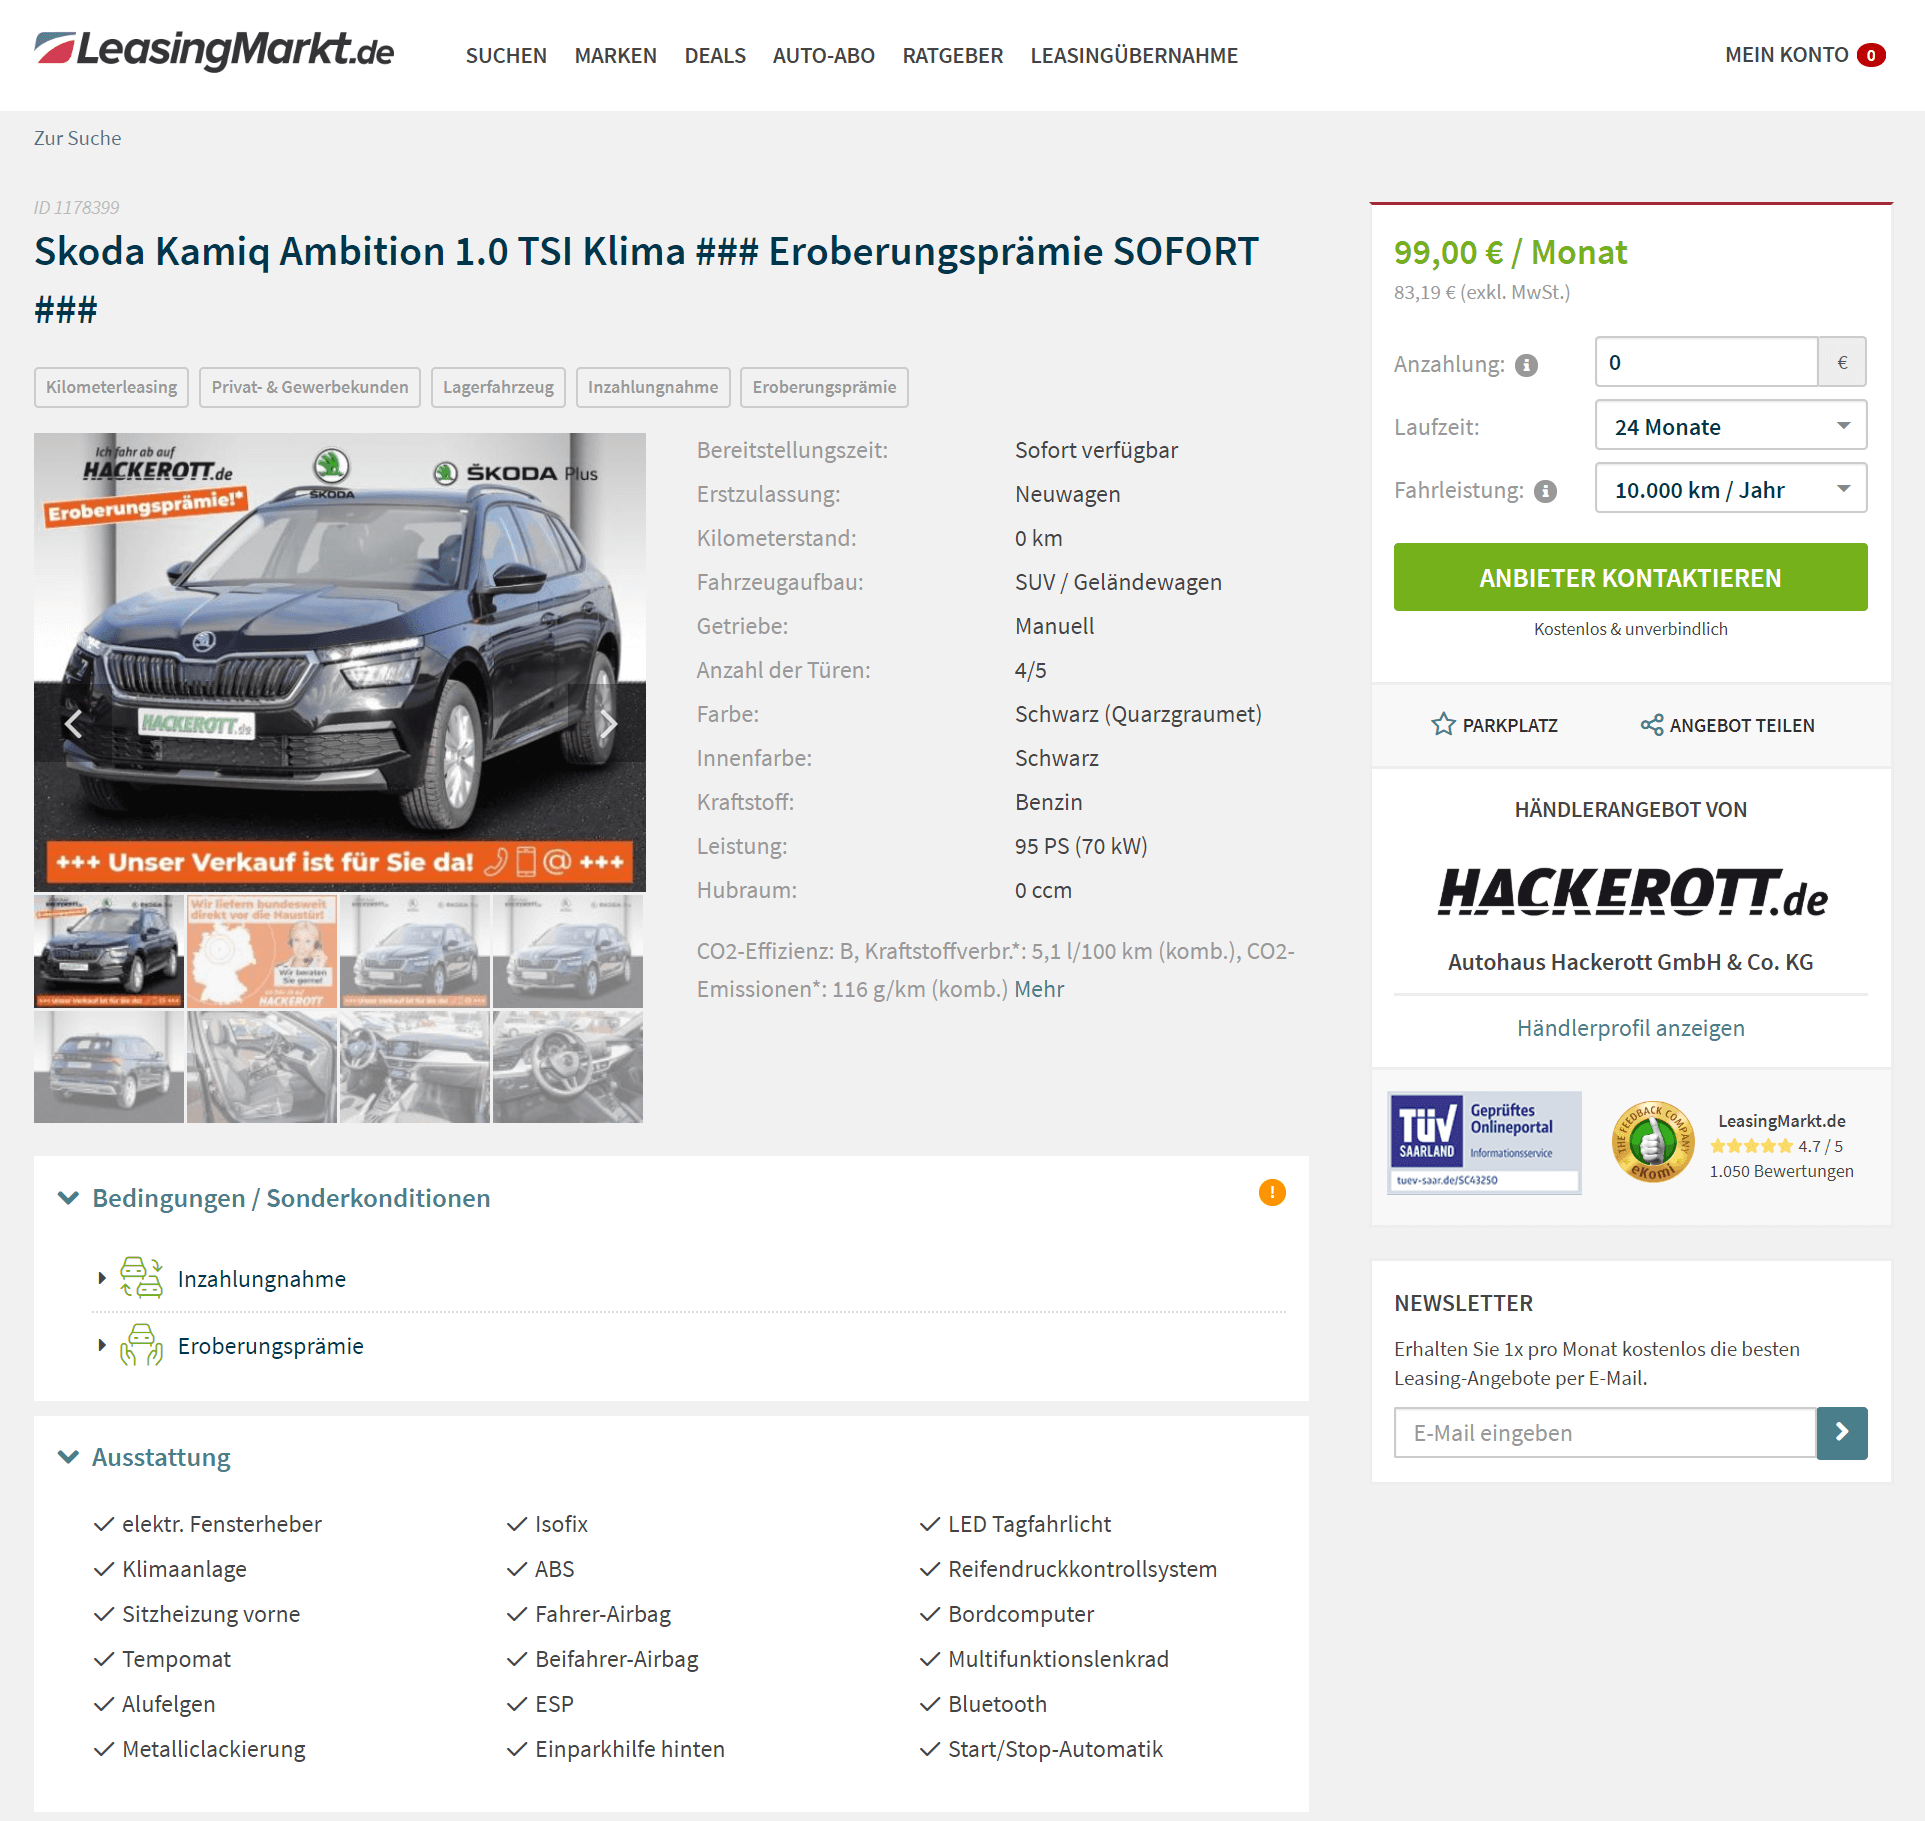Click the LeasingMarkt.de logo

click(x=214, y=50)
